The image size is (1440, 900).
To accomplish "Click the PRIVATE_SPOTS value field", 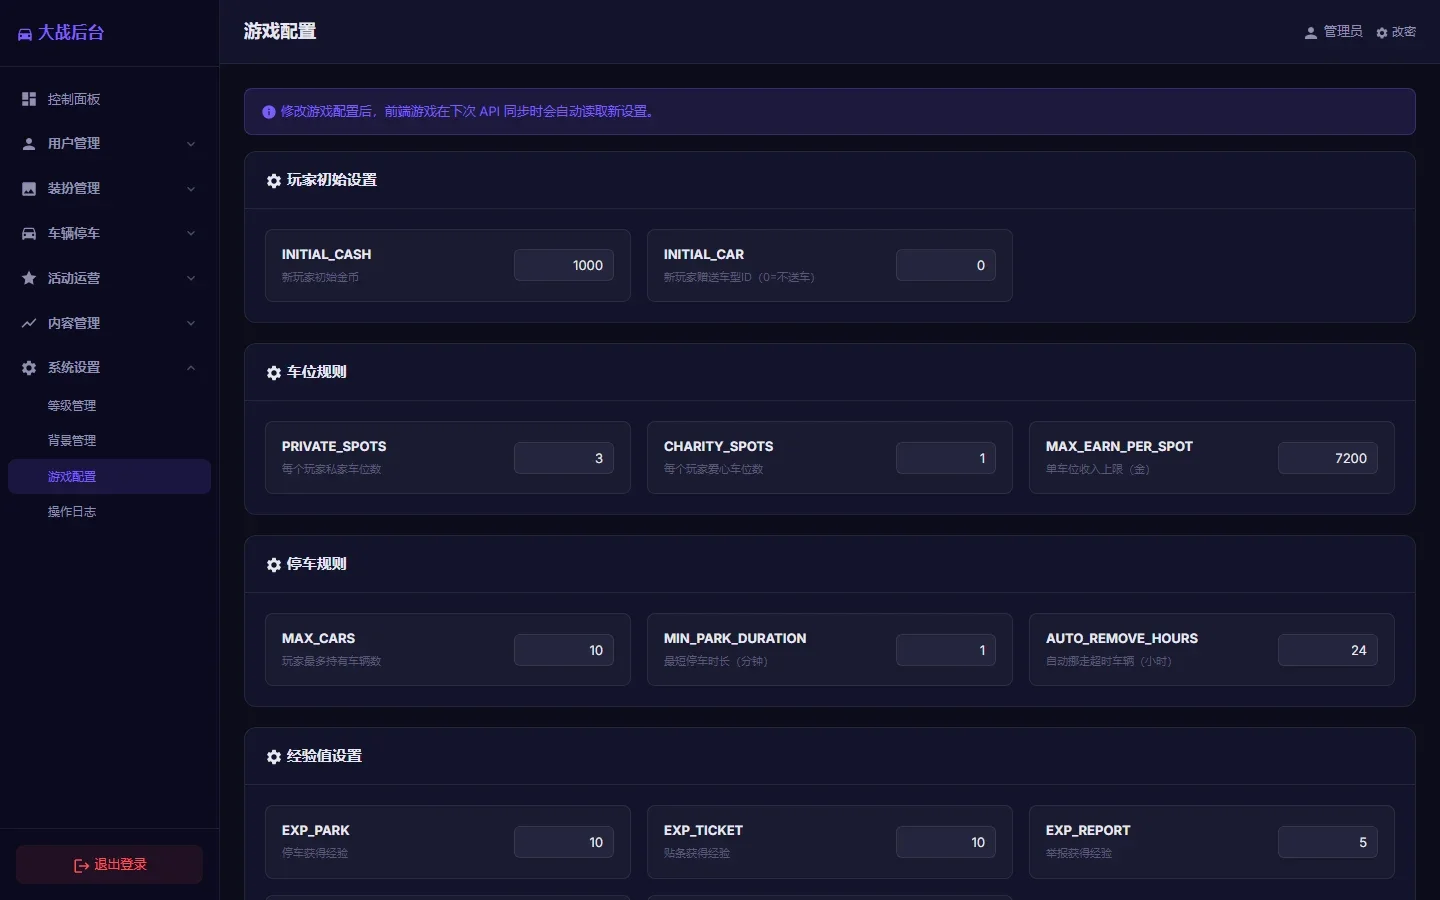I will tap(564, 458).
